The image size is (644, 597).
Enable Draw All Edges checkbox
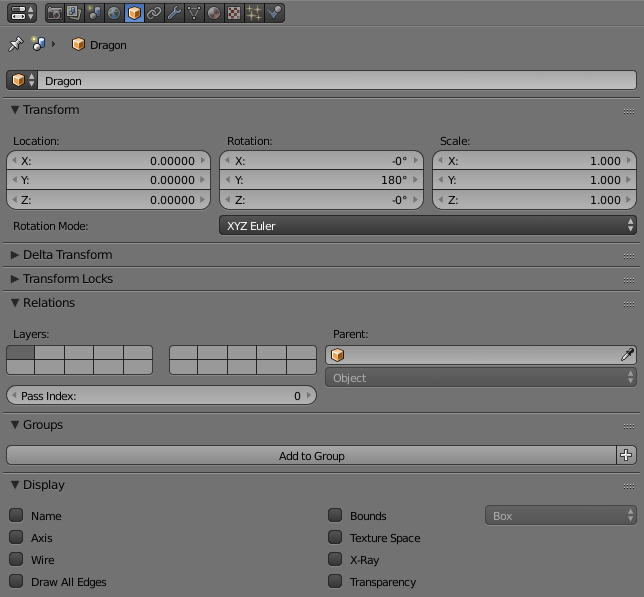point(16,581)
